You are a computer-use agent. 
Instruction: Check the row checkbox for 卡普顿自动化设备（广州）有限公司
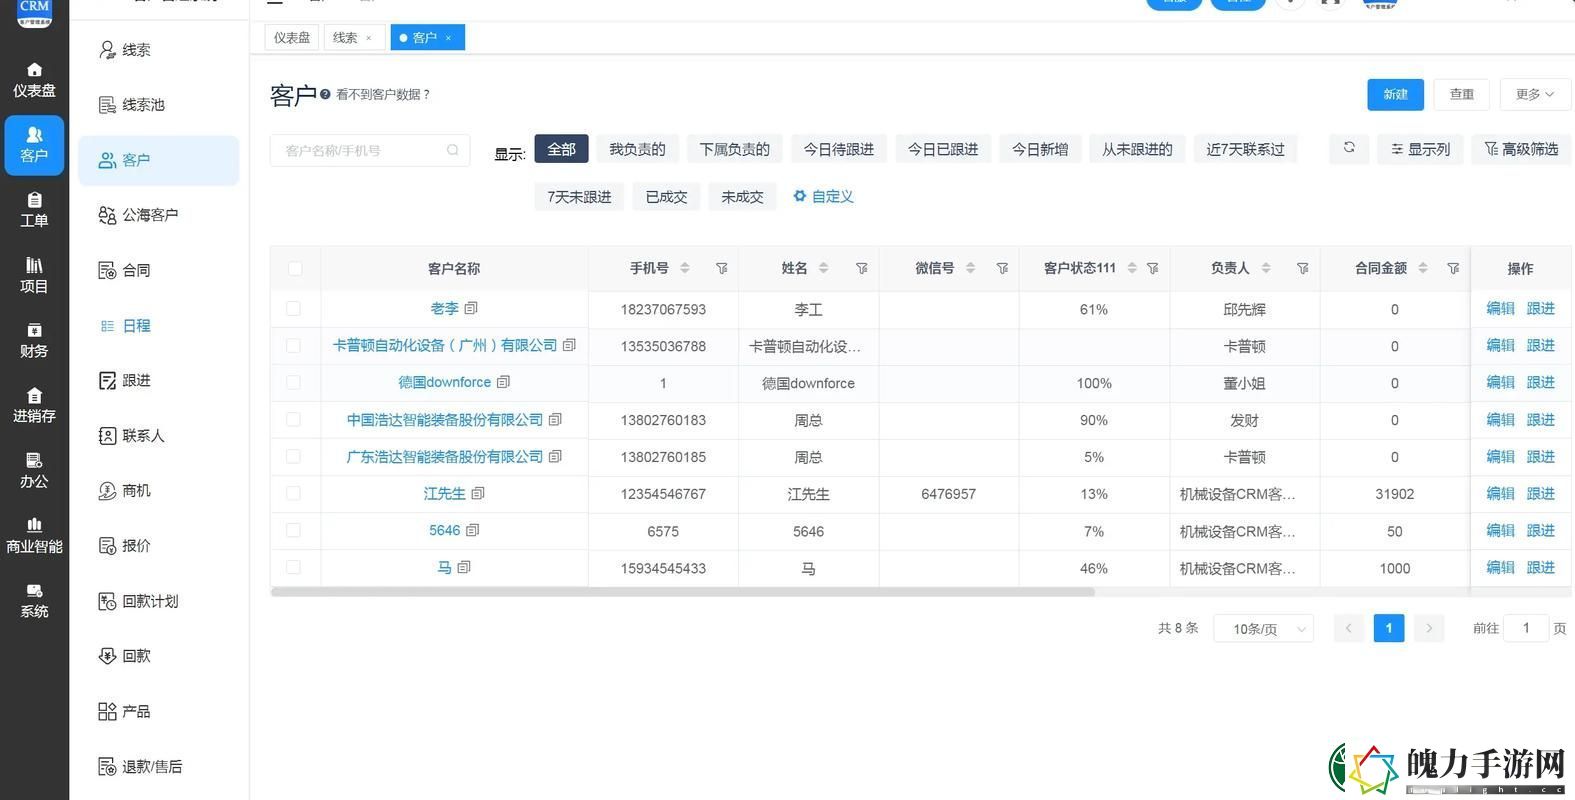[x=293, y=346]
